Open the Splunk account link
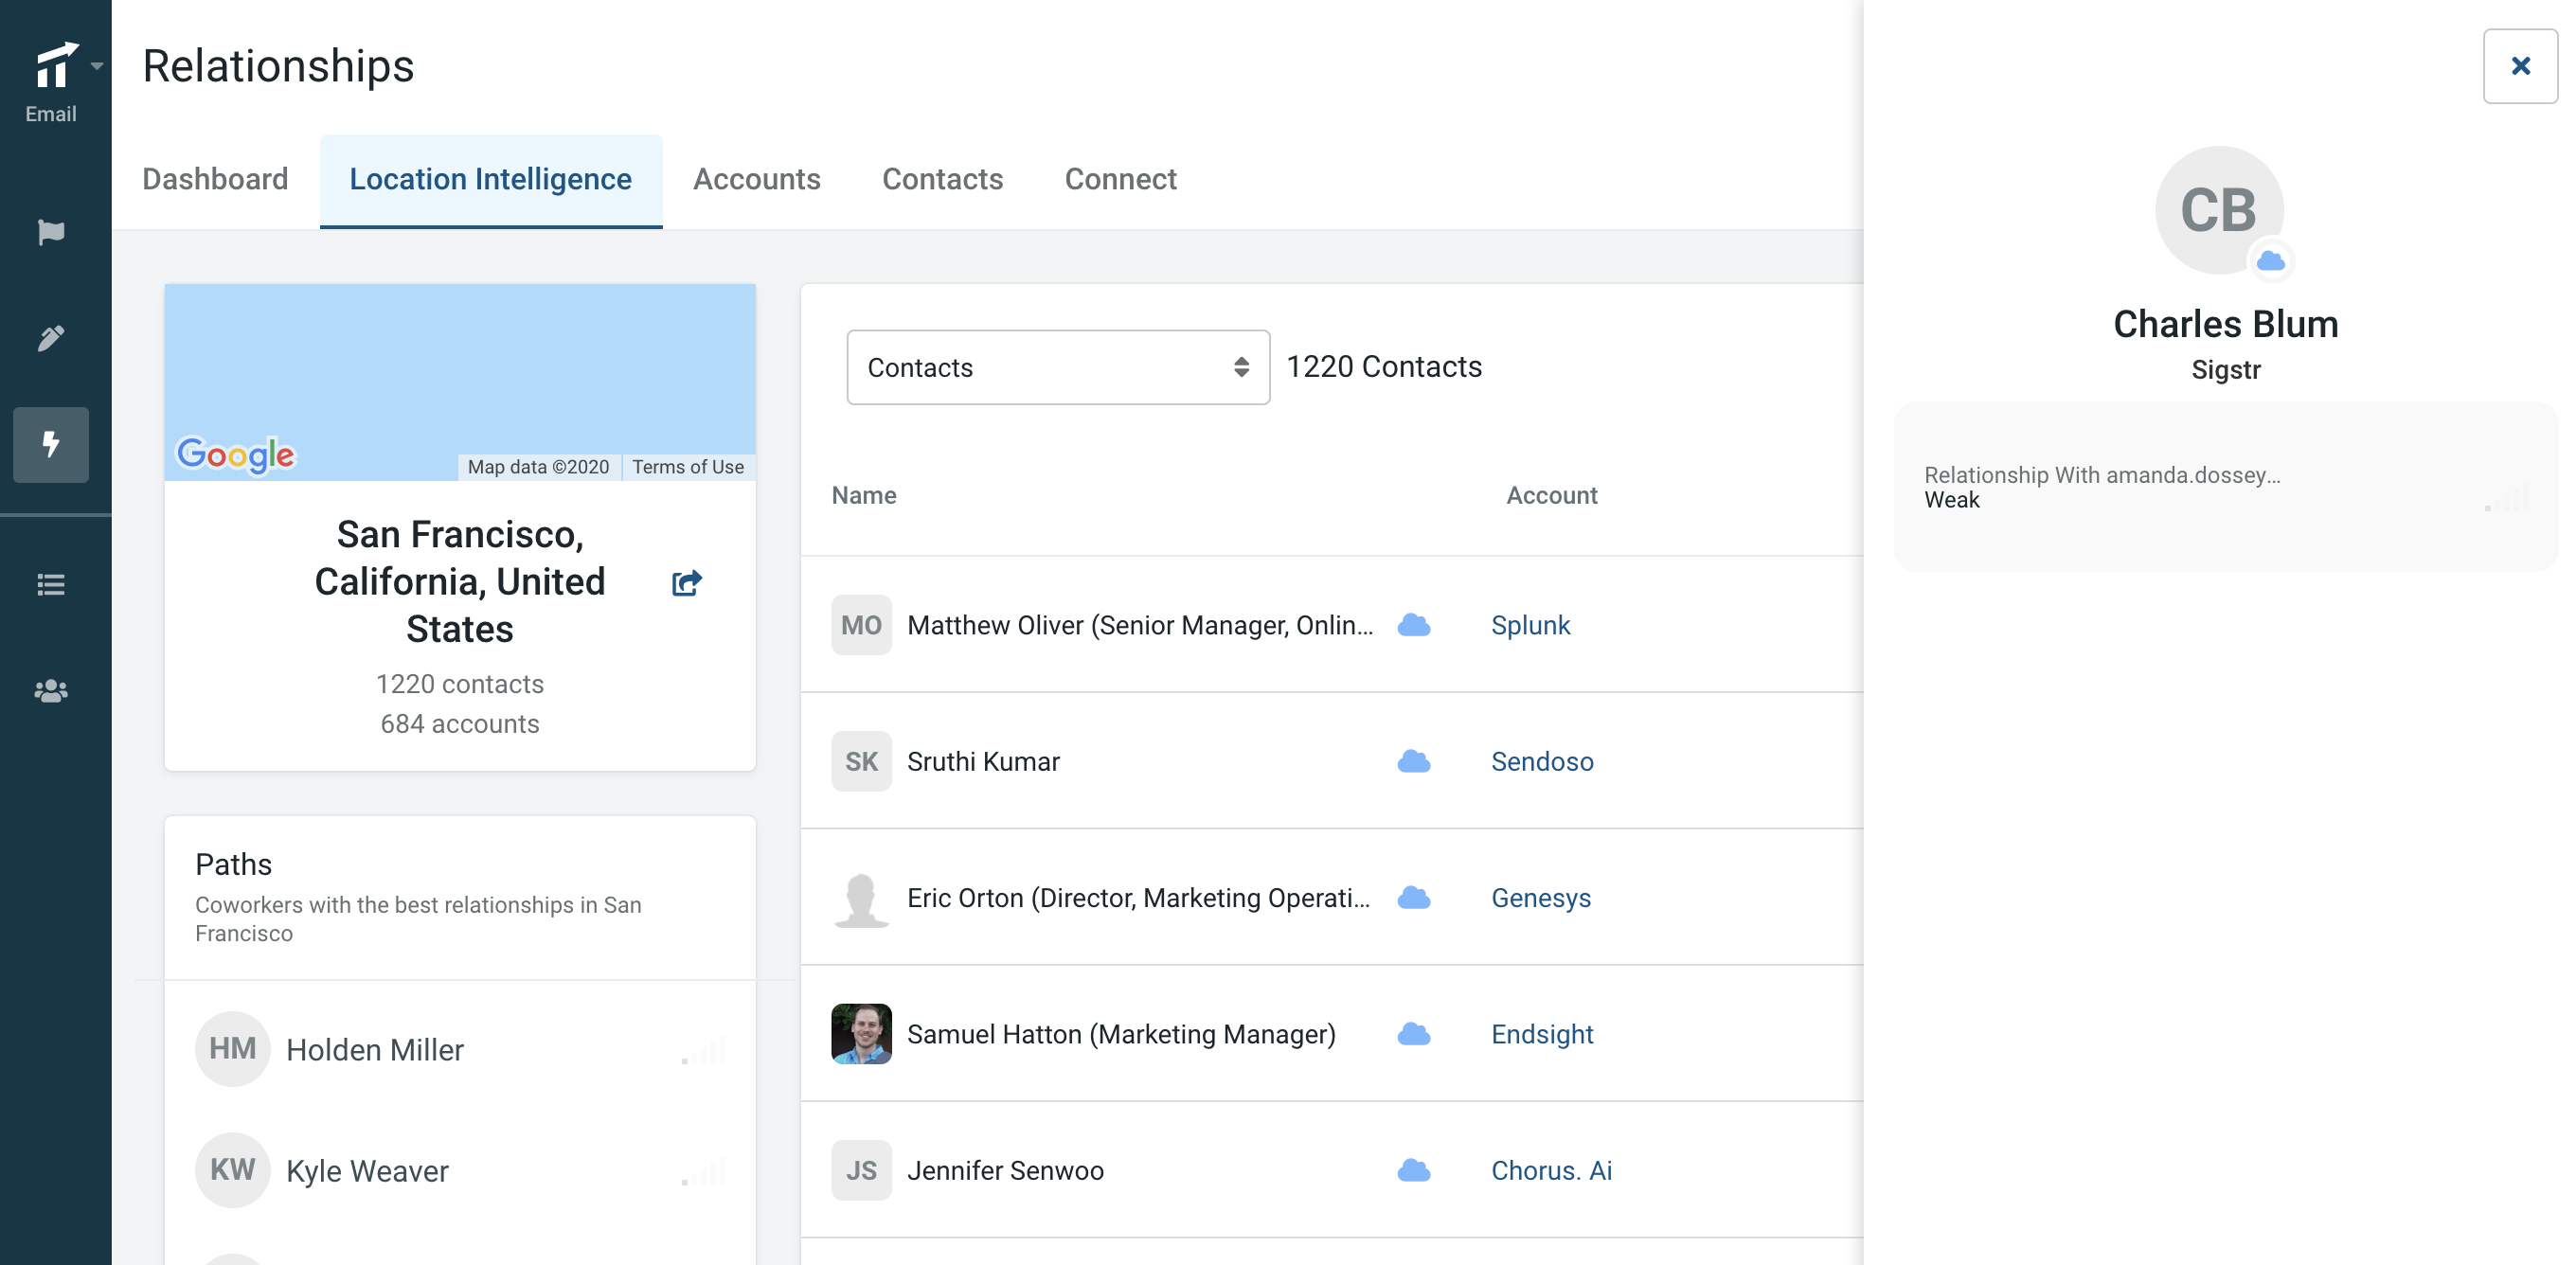Viewport: 2576px width, 1265px height. point(1530,625)
